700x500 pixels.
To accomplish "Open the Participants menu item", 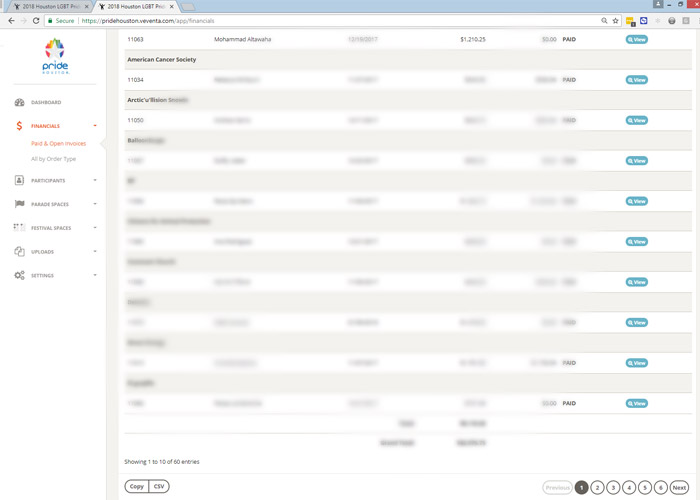I will pyautogui.click(x=48, y=180).
